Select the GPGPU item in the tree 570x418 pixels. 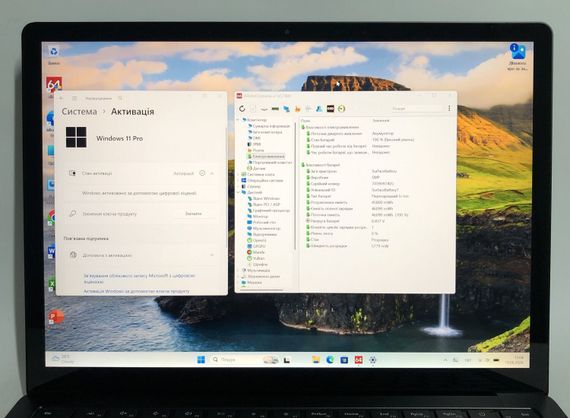pyautogui.click(x=260, y=246)
